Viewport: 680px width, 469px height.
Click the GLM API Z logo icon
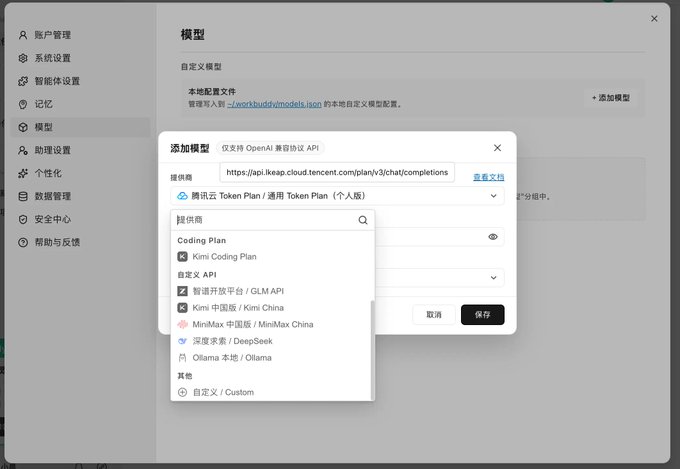(x=183, y=291)
